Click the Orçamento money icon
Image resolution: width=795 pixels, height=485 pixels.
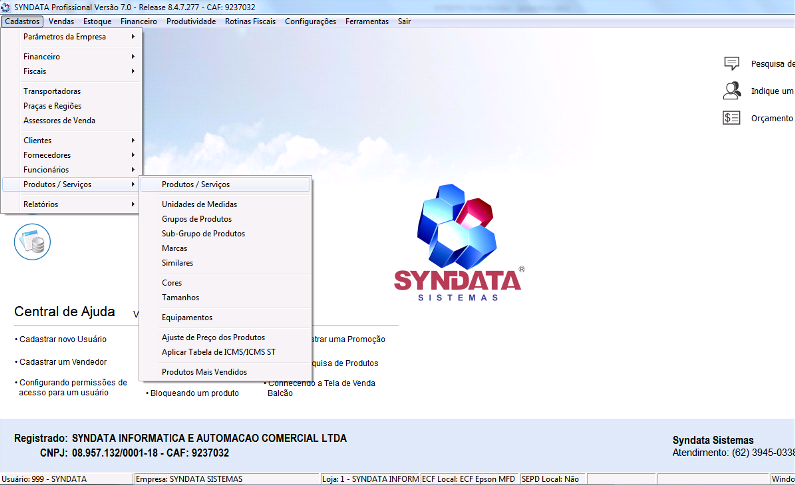point(731,118)
